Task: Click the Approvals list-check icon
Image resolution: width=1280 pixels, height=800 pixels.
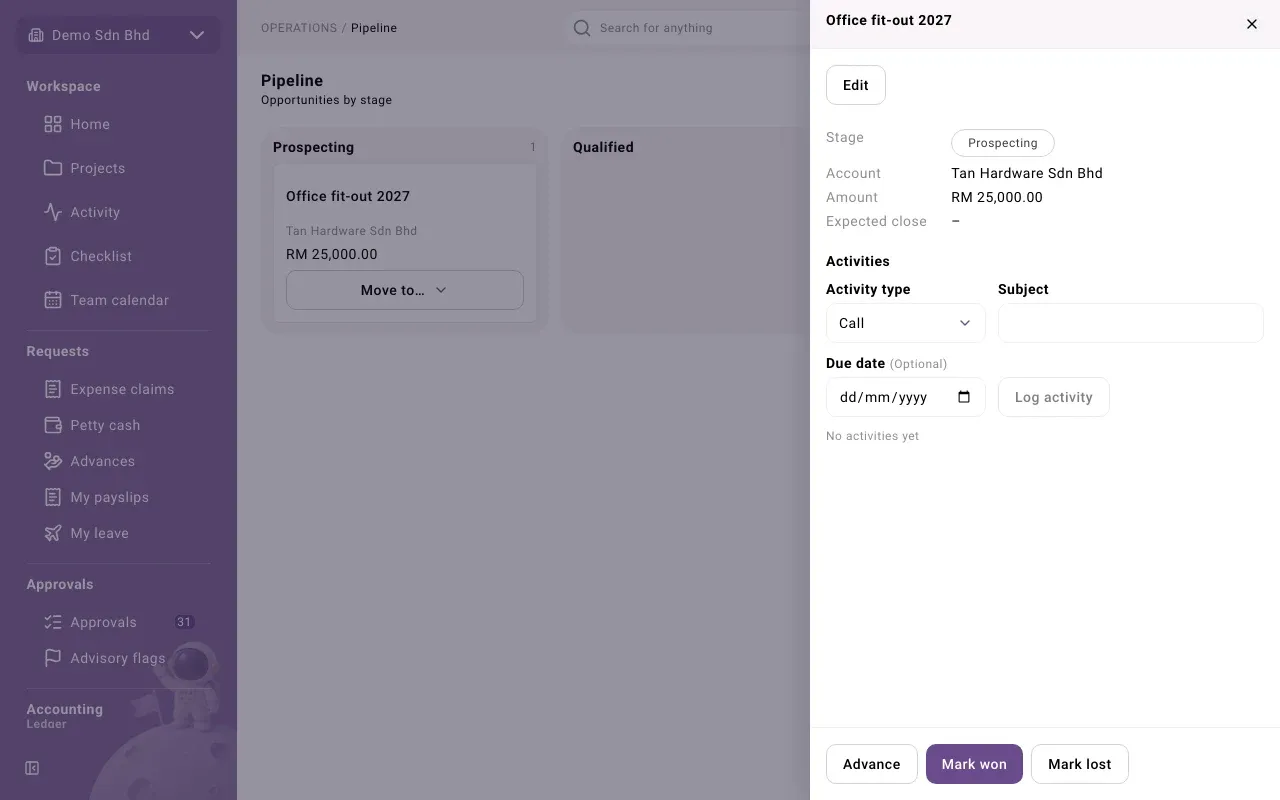Action: coord(53,622)
